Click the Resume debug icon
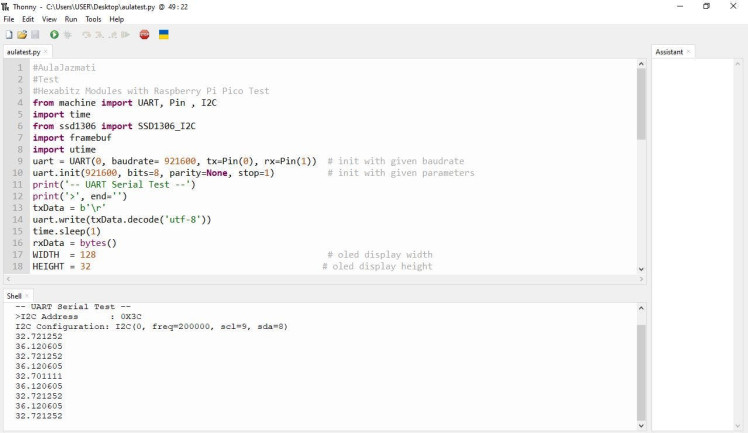This screenshot has width=748, height=433. (x=125, y=35)
